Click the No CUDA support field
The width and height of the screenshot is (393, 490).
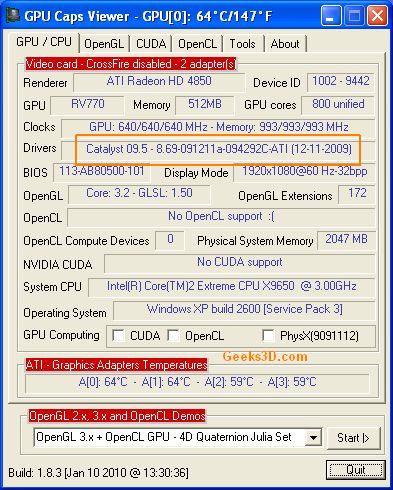(240, 263)
